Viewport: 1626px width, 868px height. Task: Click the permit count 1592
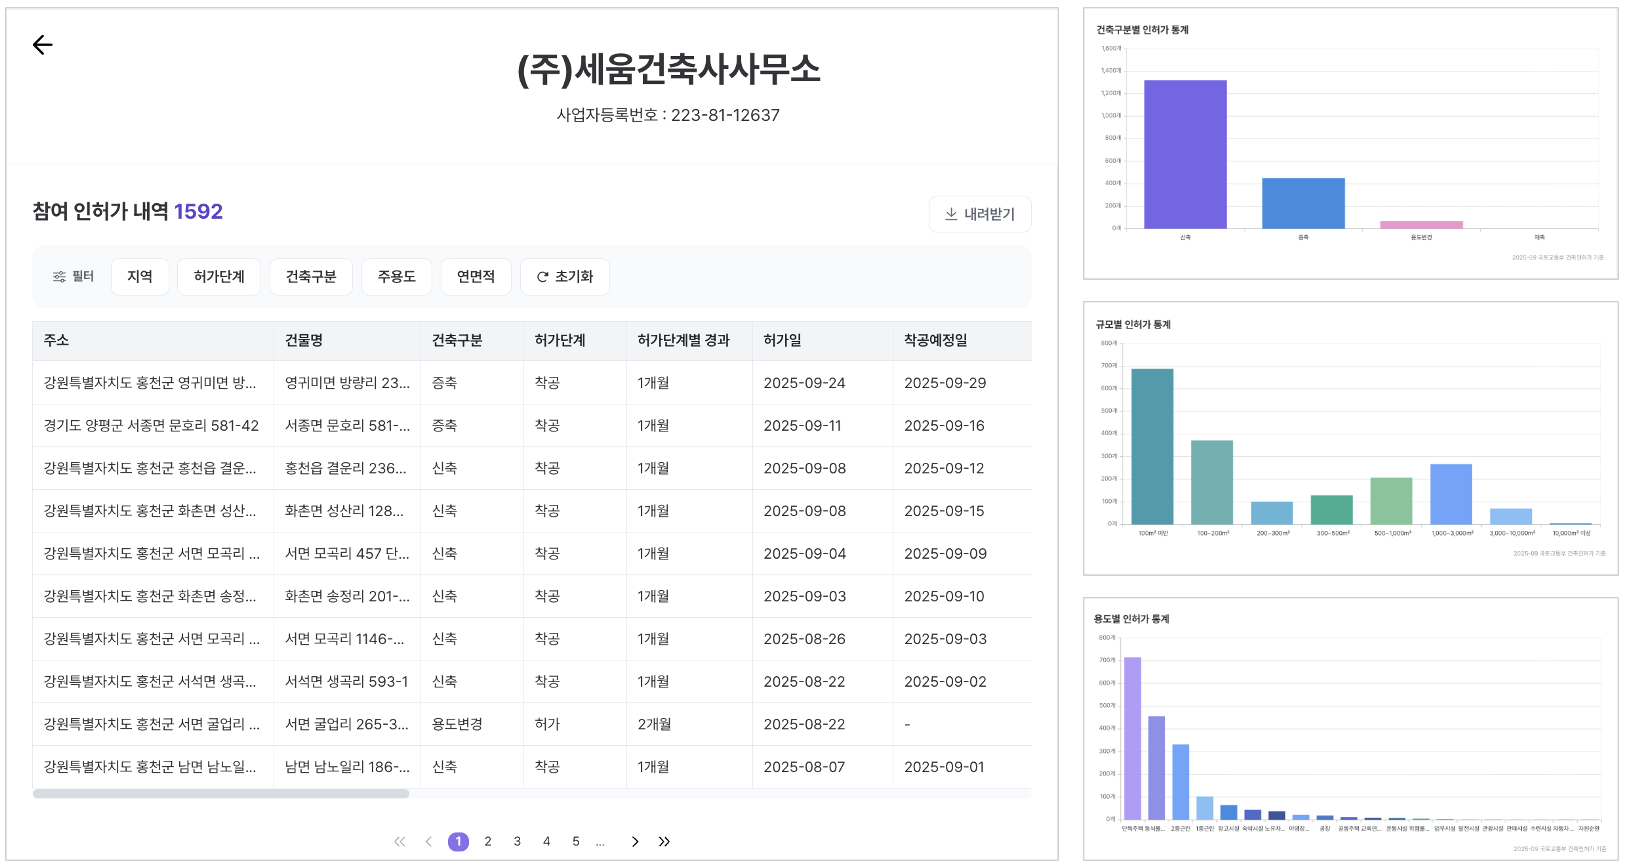[199, 212]
